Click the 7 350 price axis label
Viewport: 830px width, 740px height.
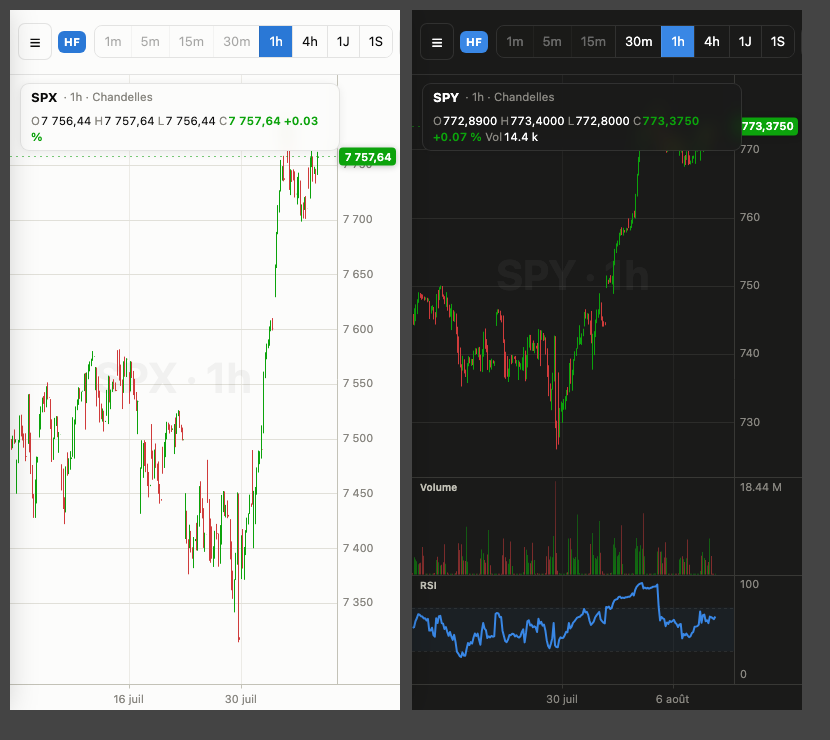(358, 602)
